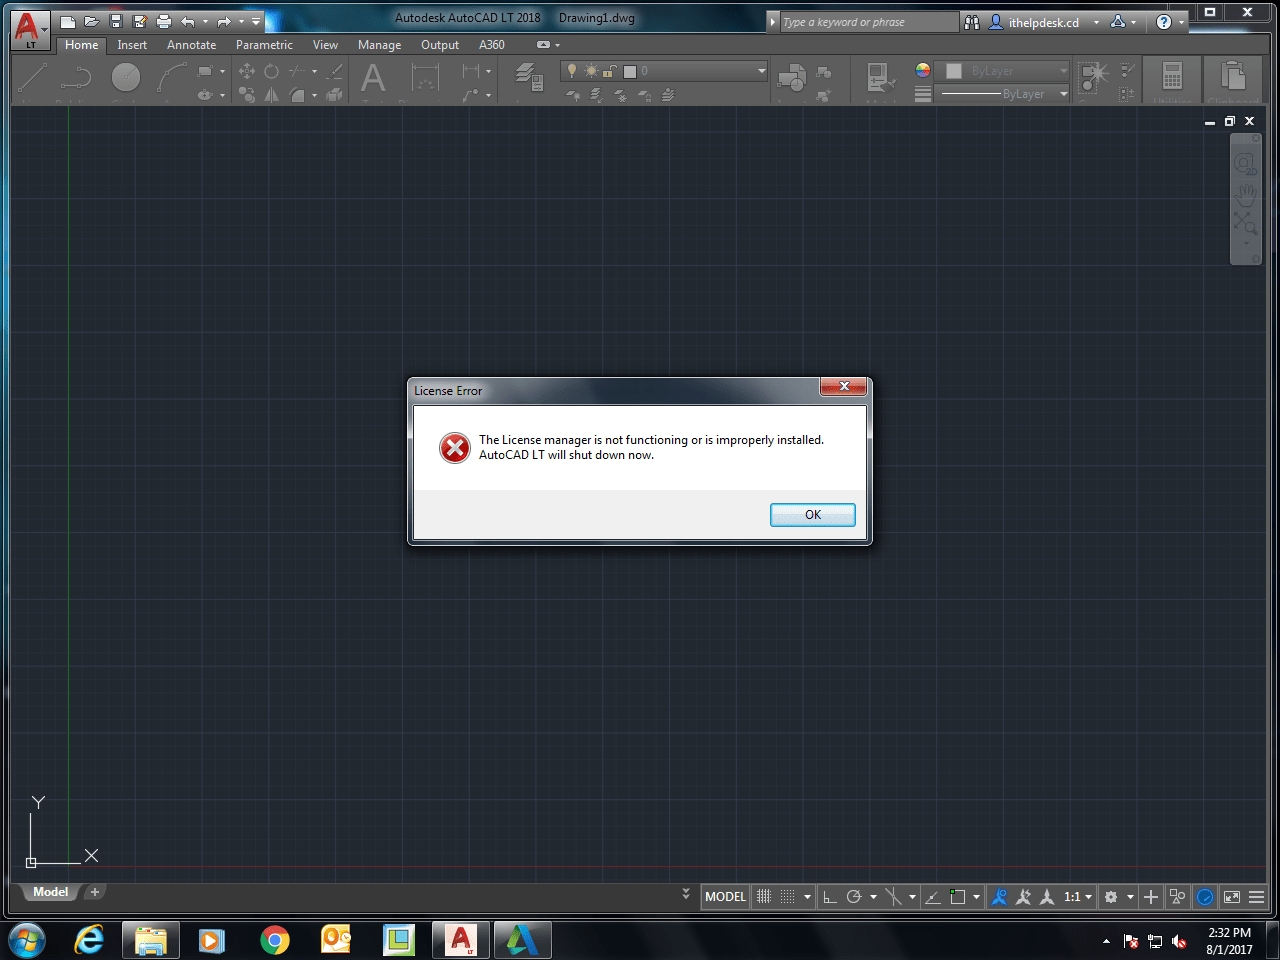1280x960 pixels.
Task: Select the Move tool
Action: click(247, 71)
